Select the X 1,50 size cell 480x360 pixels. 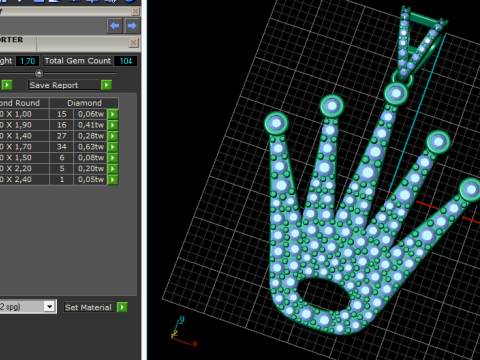tap(24, 158)
